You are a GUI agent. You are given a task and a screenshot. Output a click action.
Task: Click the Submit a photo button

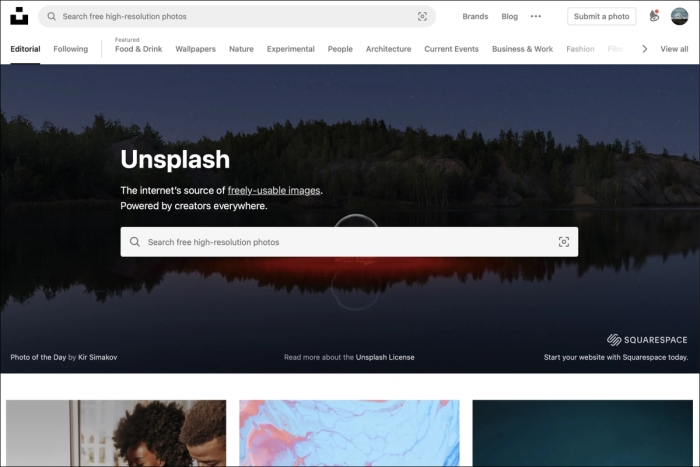click(x=601, y=17)
